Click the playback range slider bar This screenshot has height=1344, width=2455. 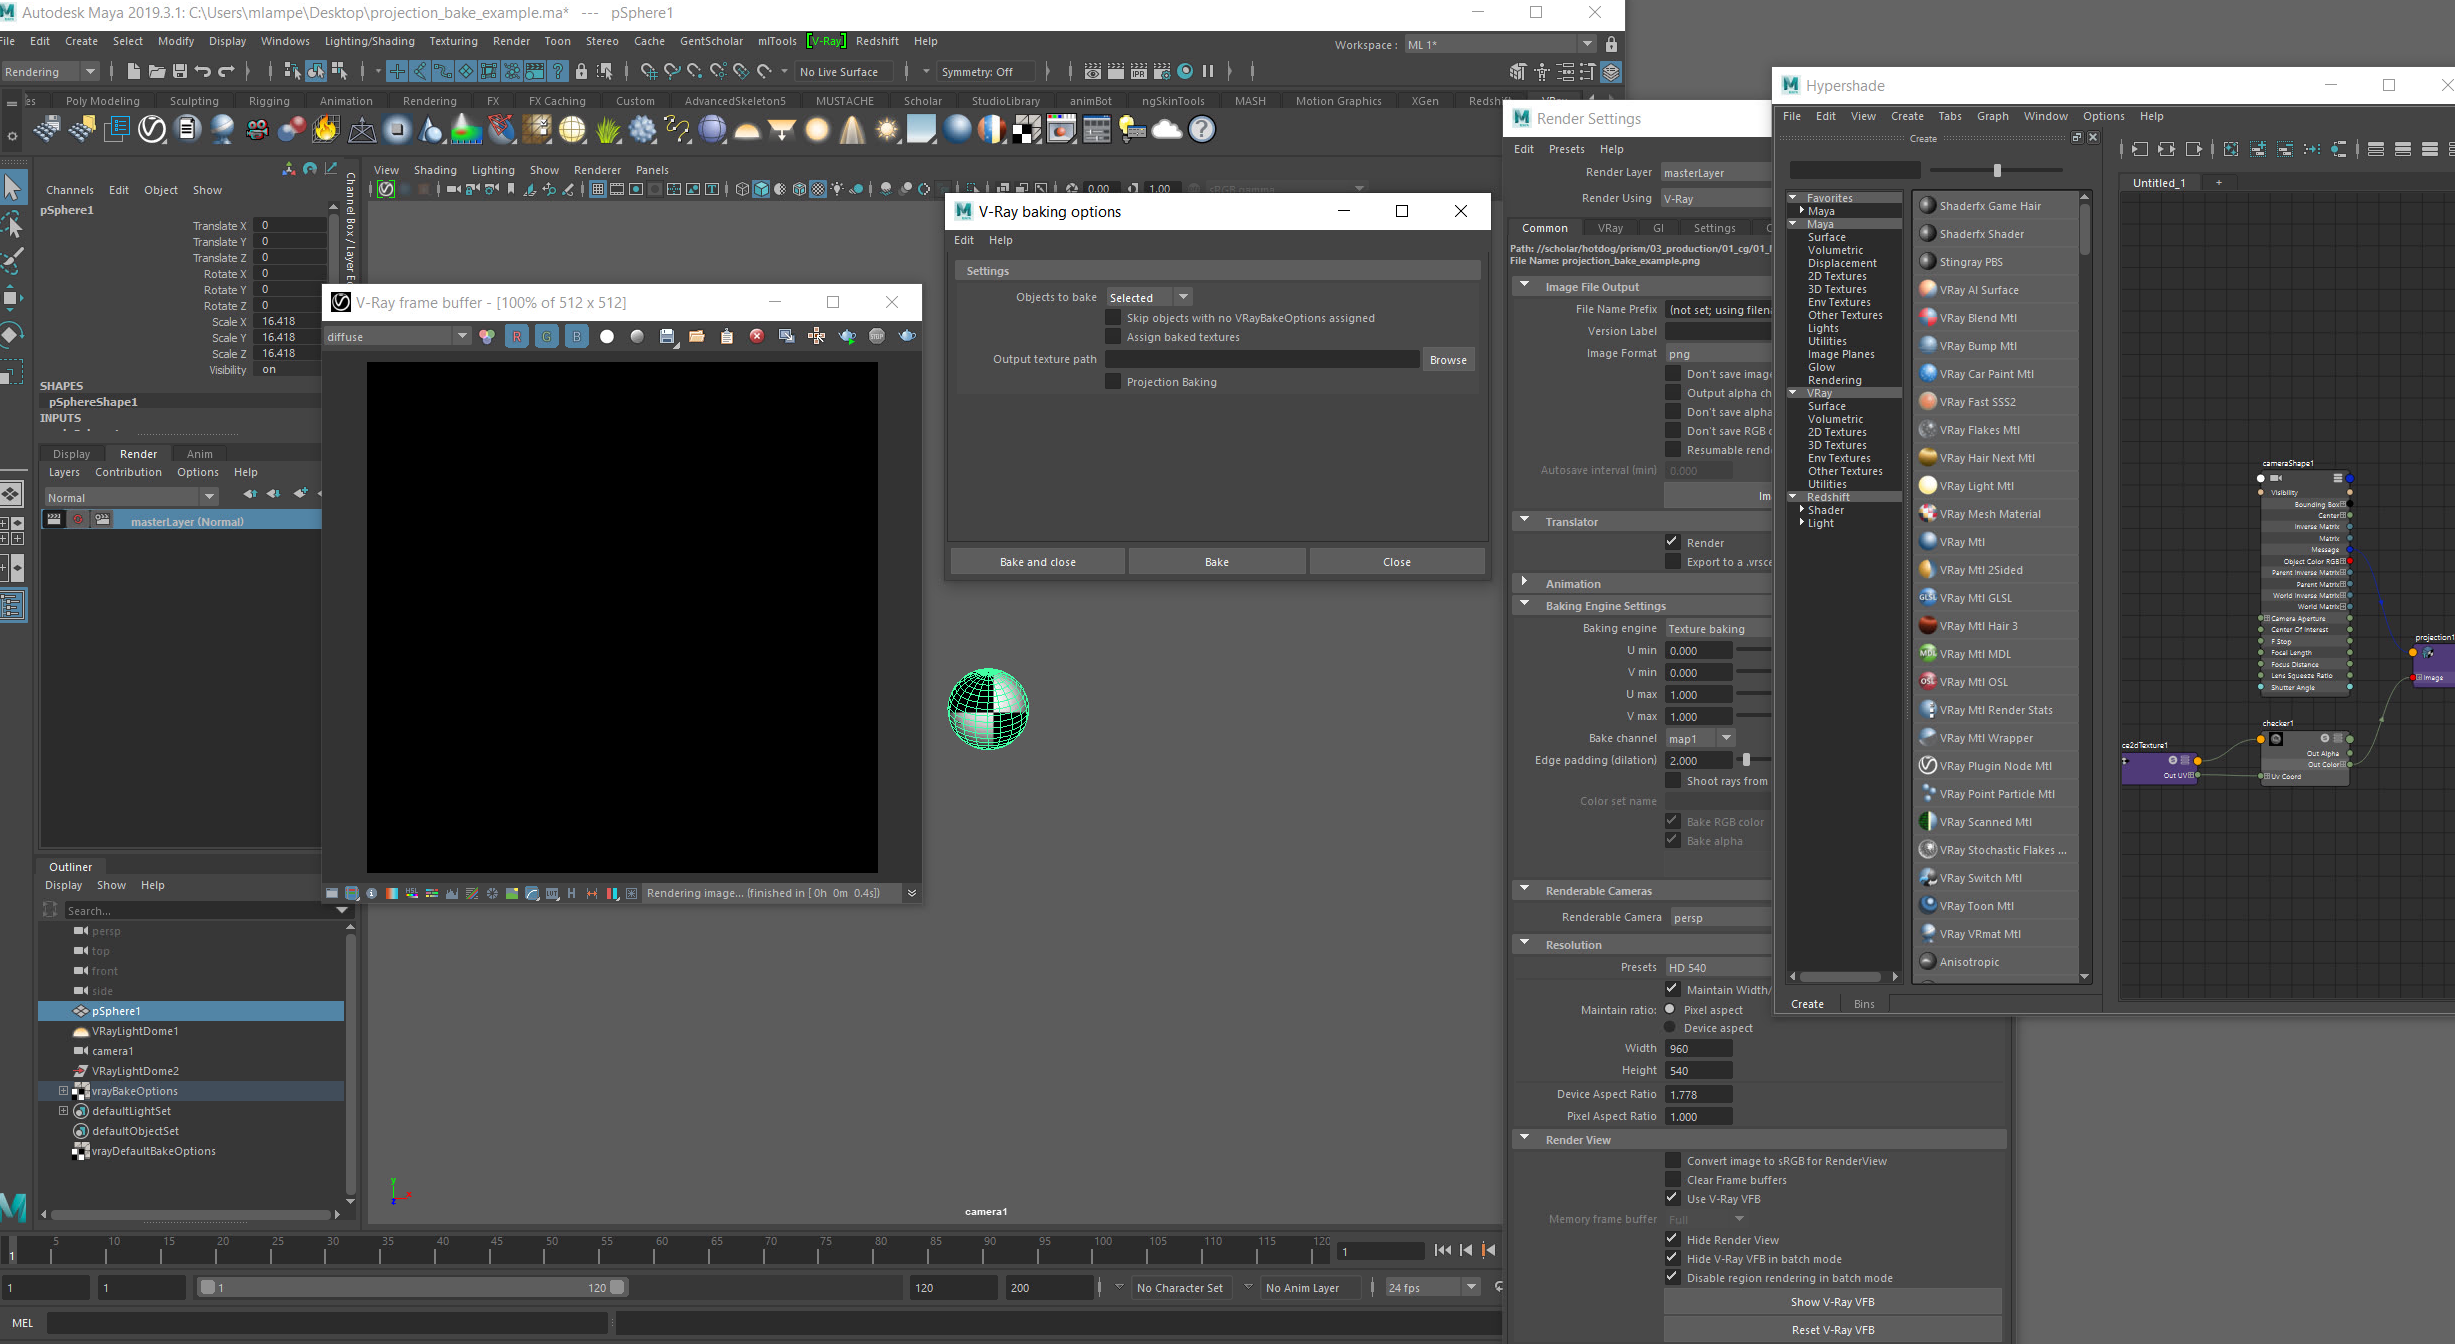(412, 1287)
